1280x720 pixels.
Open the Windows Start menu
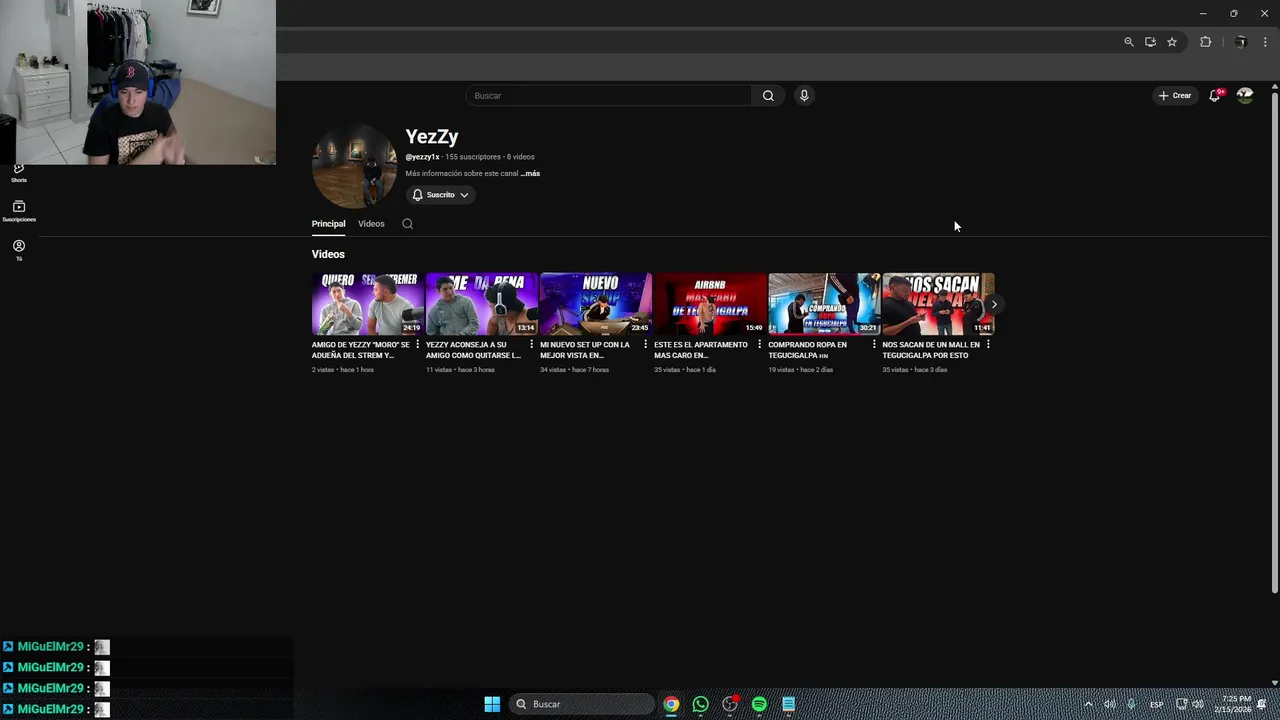(x=492, y=704)
